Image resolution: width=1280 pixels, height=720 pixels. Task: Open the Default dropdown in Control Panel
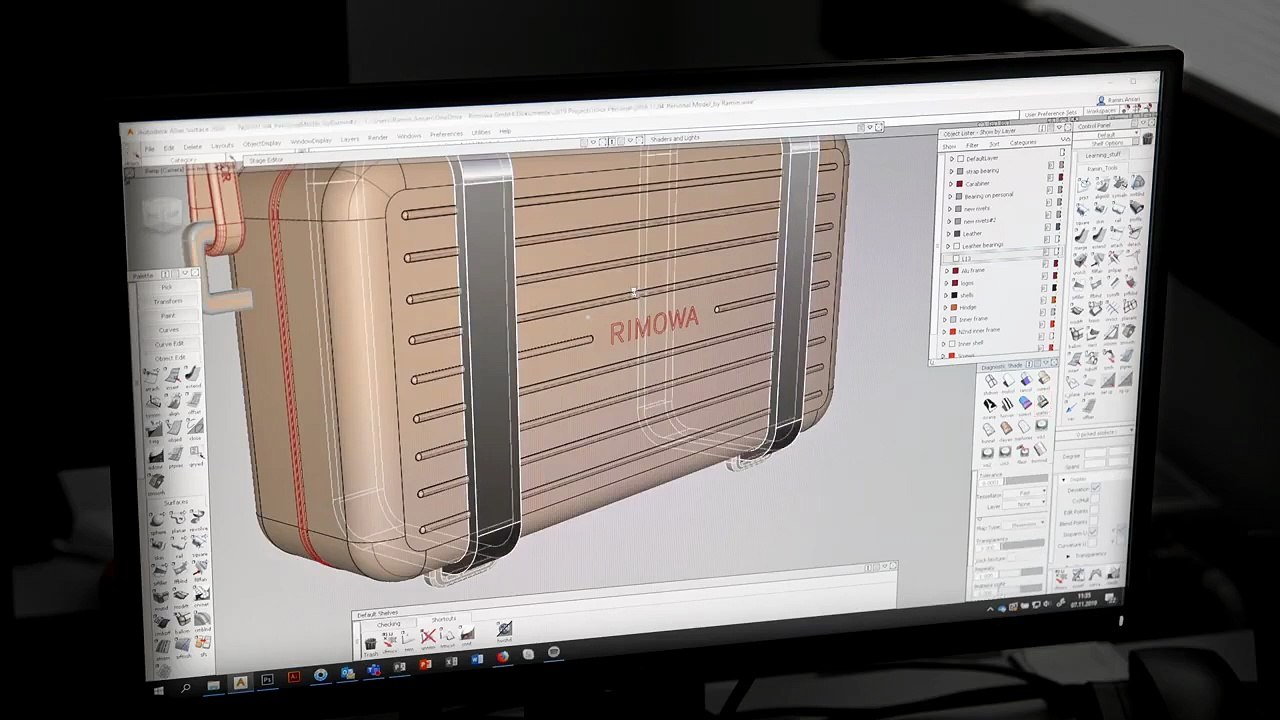pyautogui.click(x=1107, y=135)
